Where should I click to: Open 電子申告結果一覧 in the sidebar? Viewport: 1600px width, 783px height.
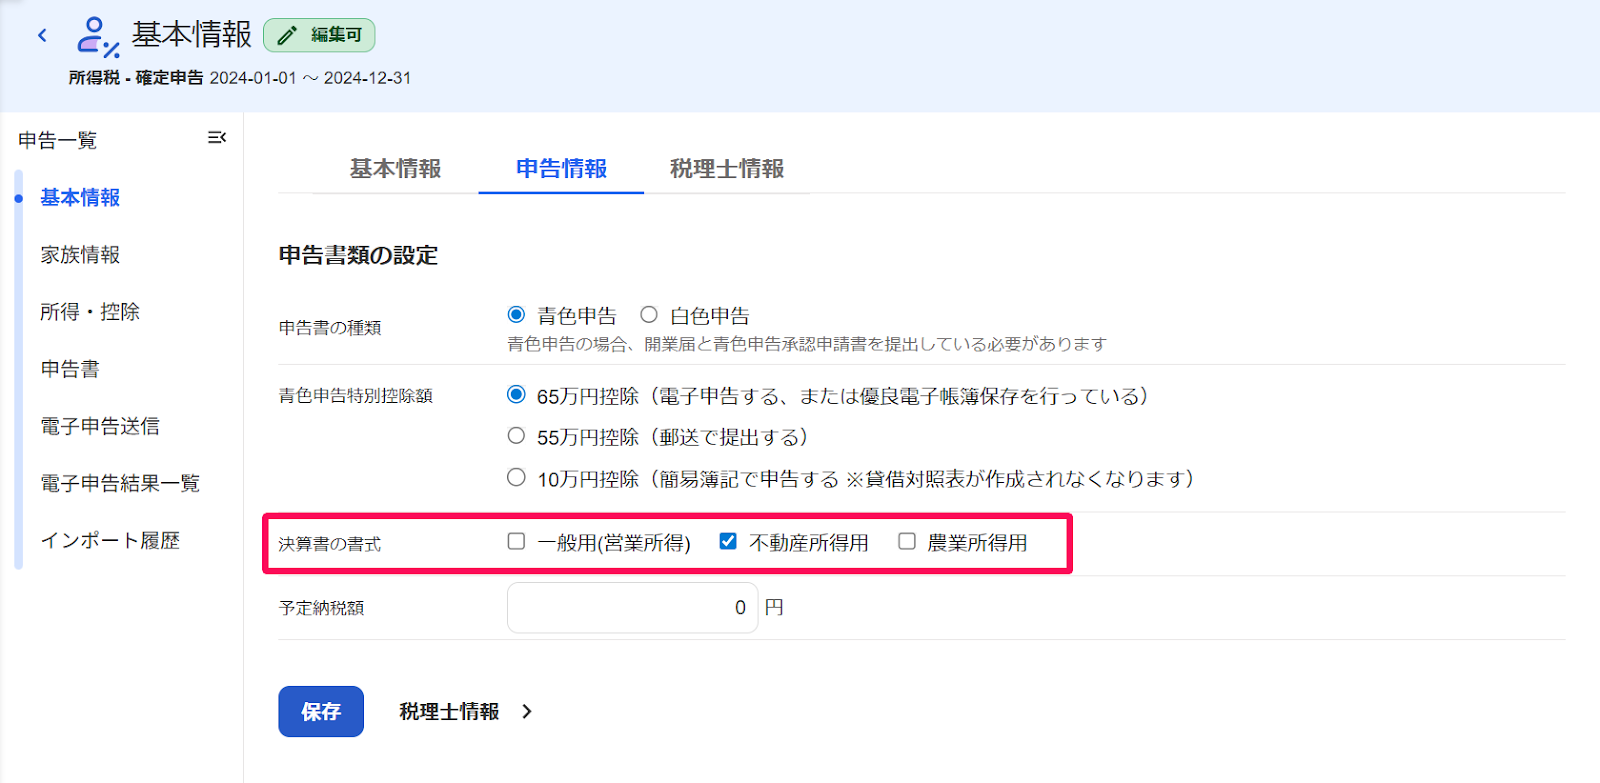120,483
